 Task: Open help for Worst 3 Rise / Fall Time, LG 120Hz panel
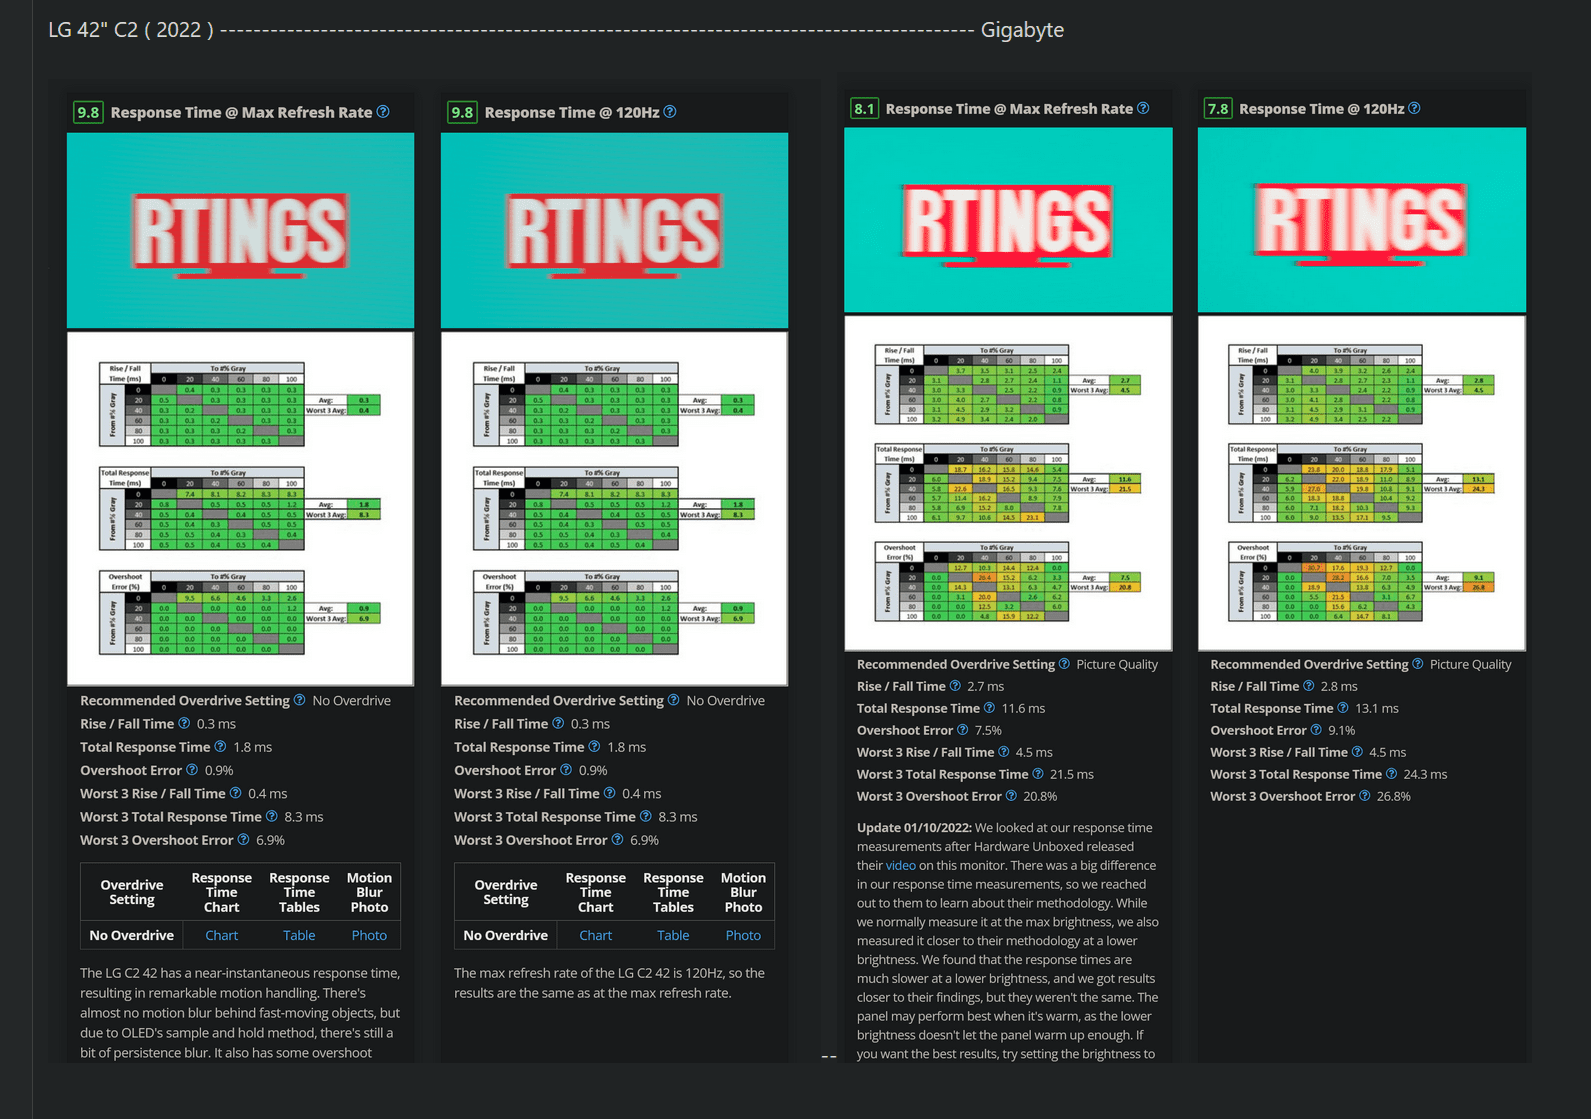coord(609,793)
